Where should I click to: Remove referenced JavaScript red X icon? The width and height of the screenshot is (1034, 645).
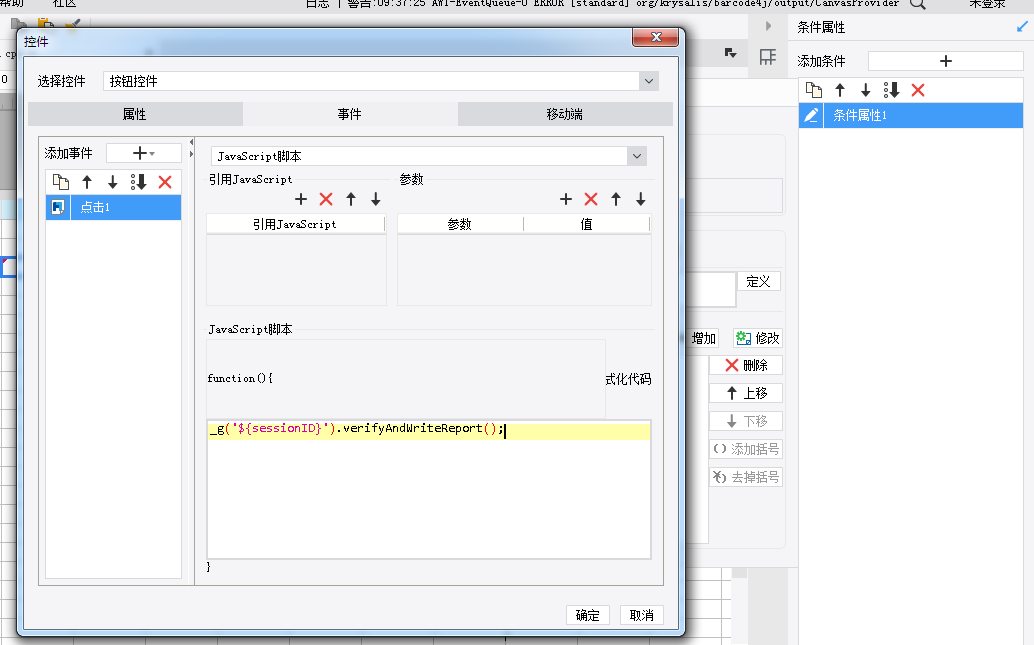326,199
